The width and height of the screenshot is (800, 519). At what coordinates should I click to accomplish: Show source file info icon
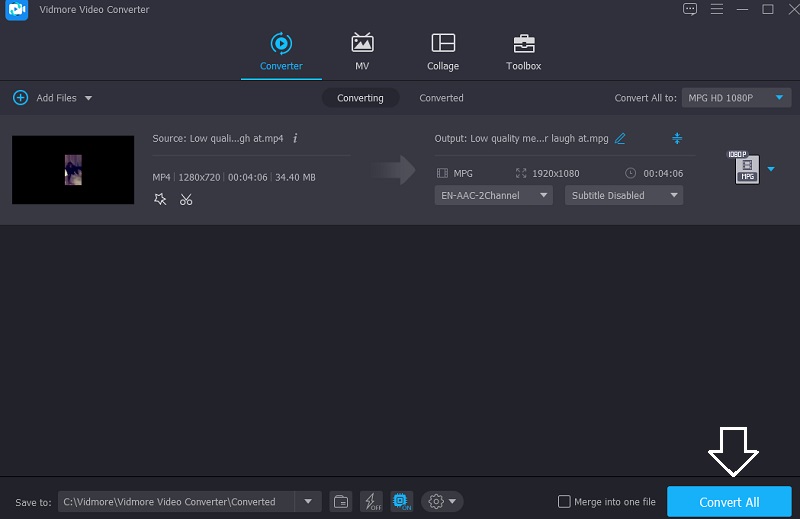click(x=295, y=138)
